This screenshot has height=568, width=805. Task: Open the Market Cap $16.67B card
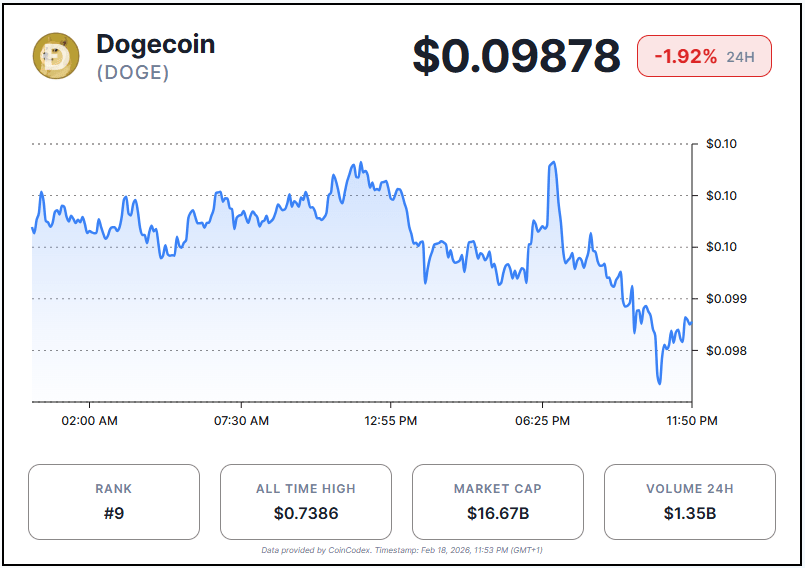point(497,502)
